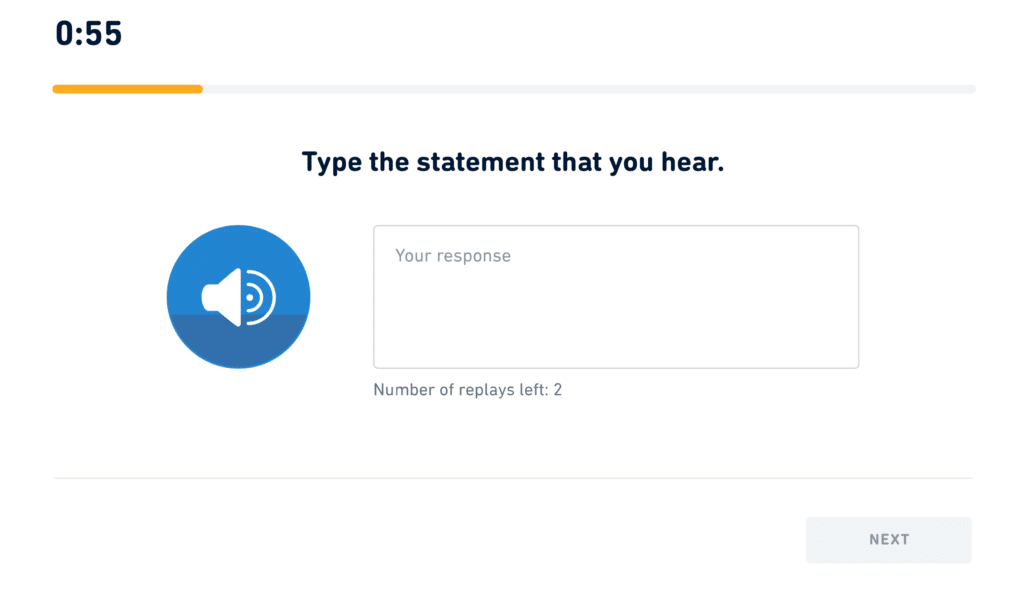
Task: Click the horizontal divider above NEXT
Action: point(512,478)
